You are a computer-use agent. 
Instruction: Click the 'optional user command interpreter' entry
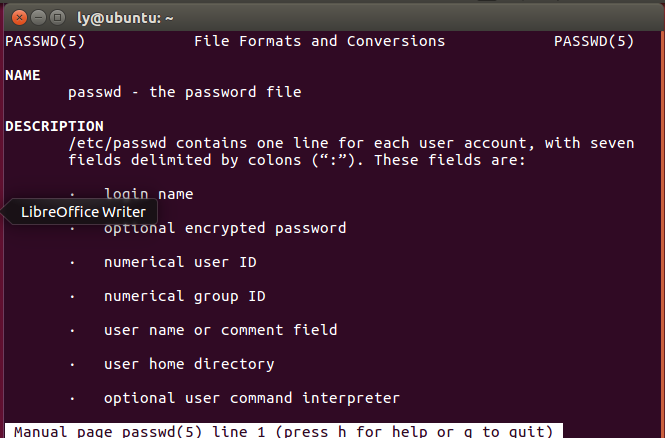pos(251,398)
